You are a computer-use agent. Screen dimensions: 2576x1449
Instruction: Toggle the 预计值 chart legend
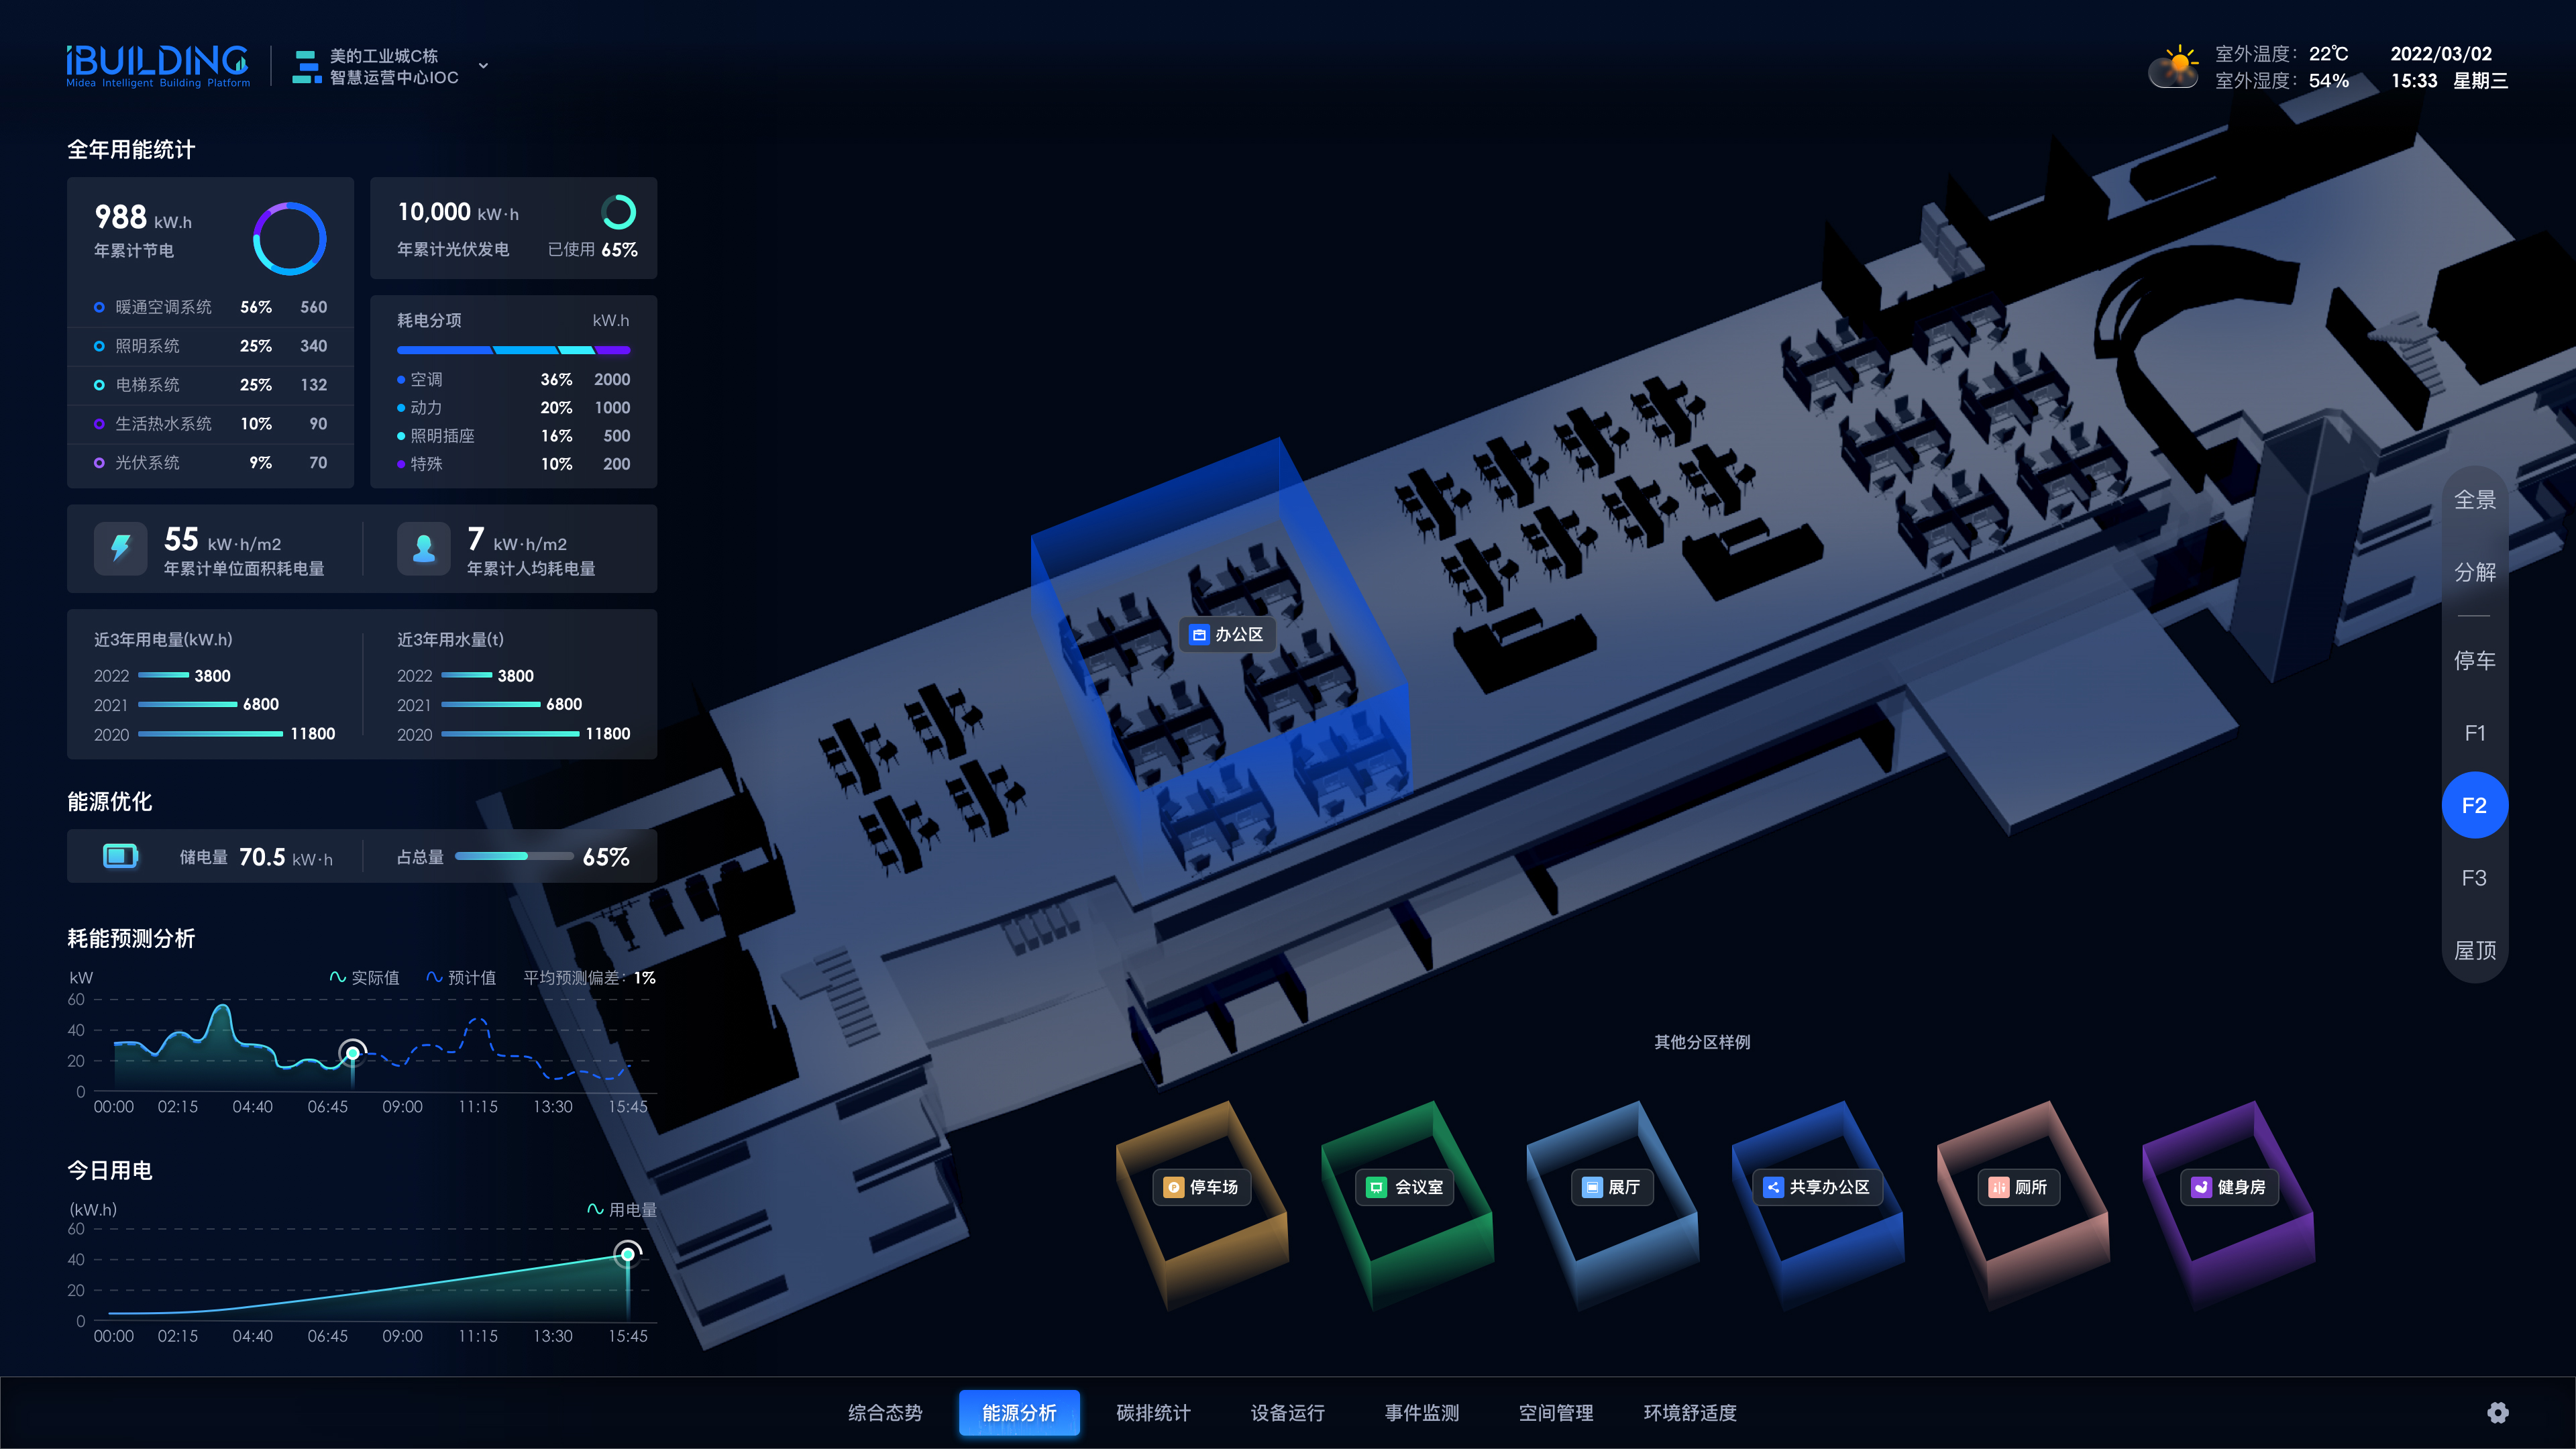click(x=462, y=977)
